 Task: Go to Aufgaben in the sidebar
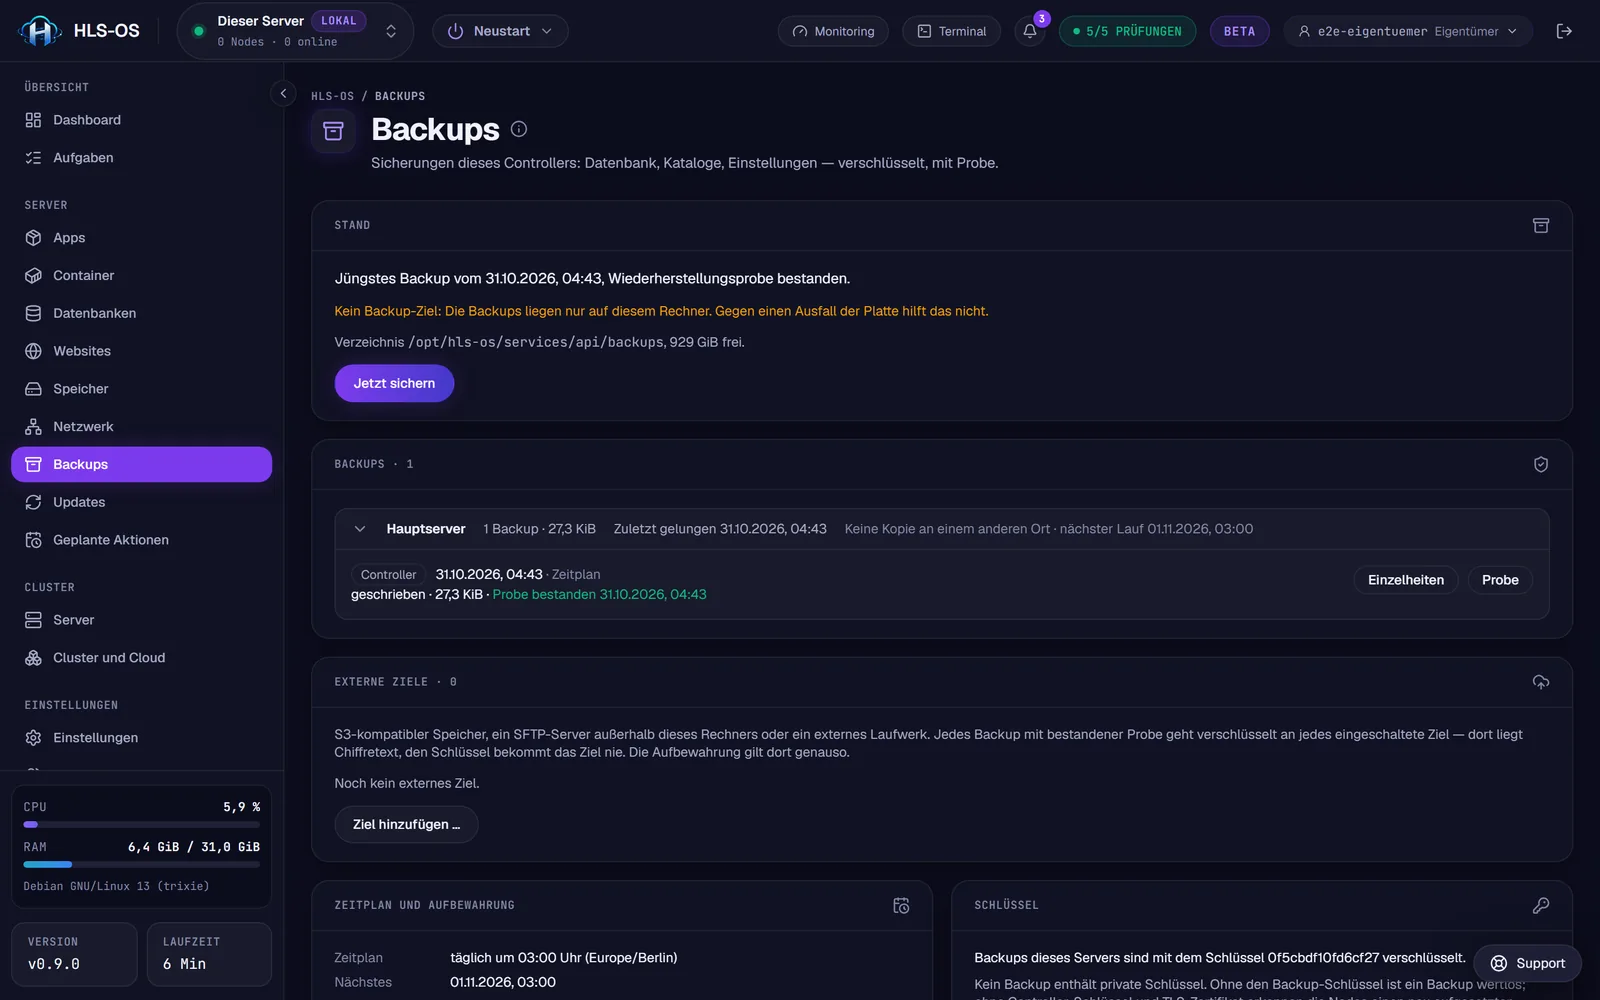point(141,158)
